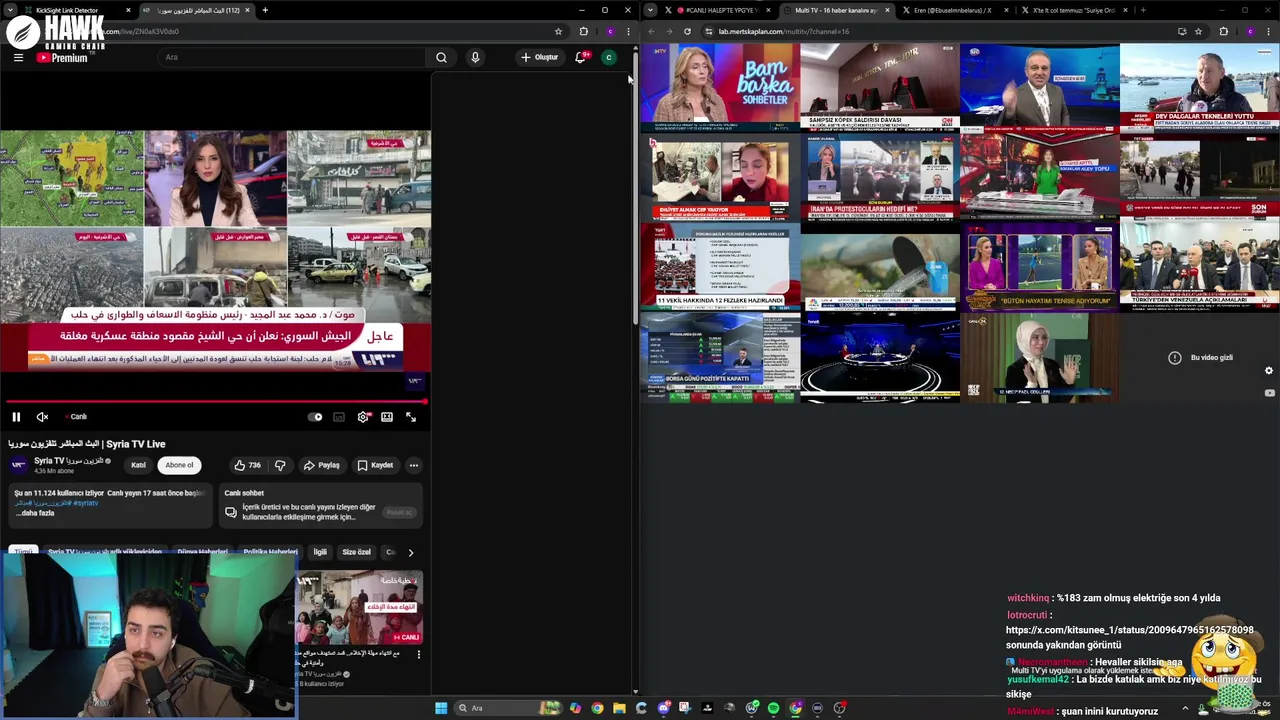Click the red live progress bar
1280x720 pixels.
pos(214,402)
